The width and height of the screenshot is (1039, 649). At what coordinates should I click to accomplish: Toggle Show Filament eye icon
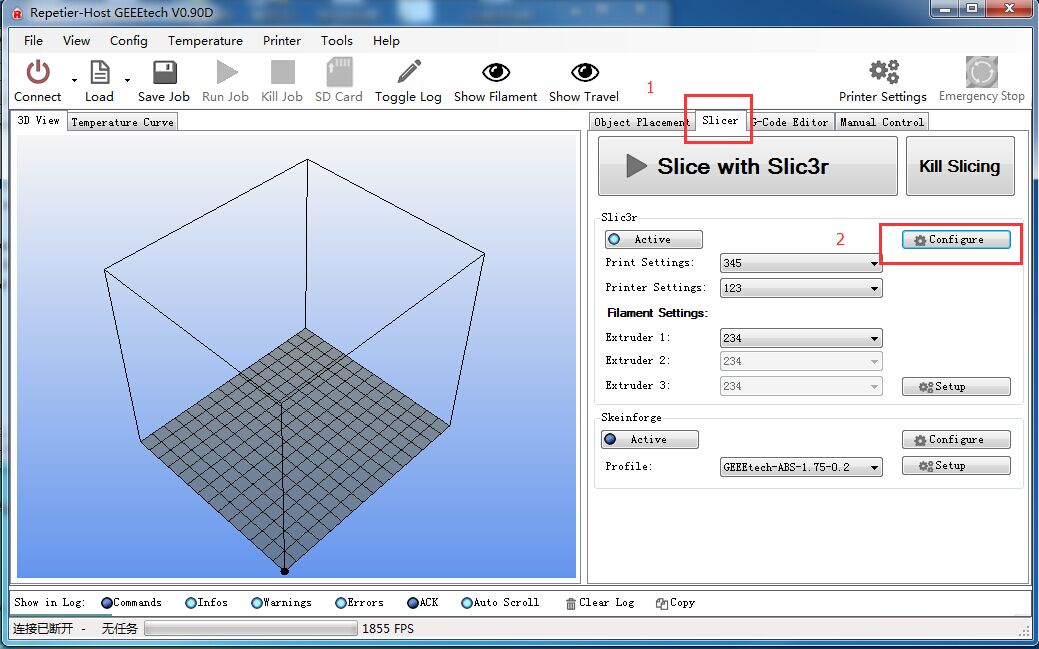click(x=496, y=72)
